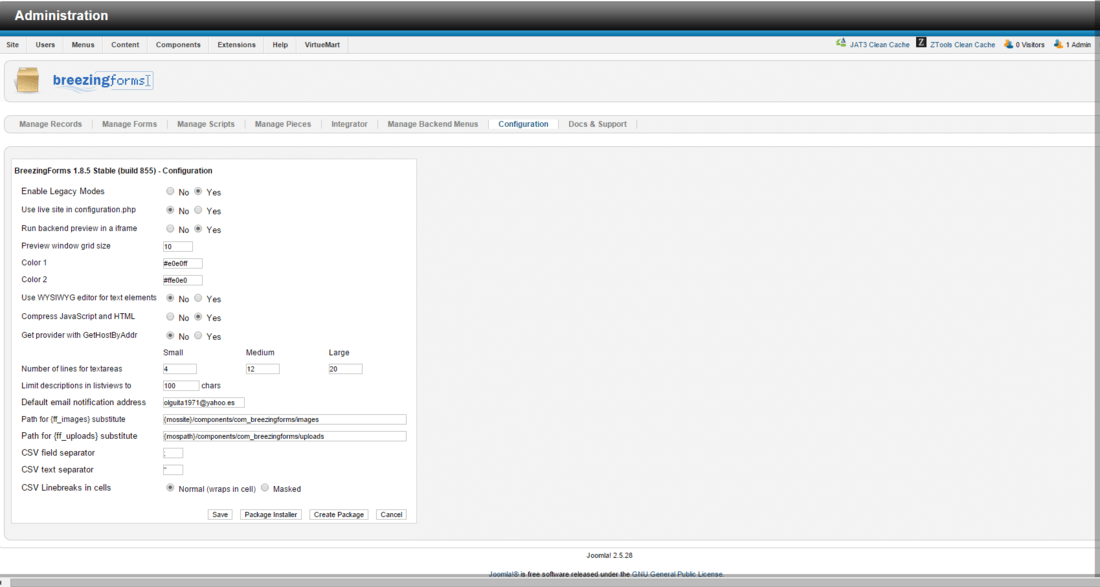Click the 0 Visitors text

tap(1030, 45)
